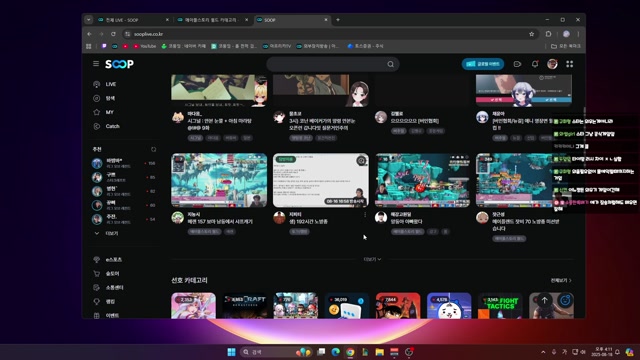Select first recommended streamer with 156 viewers

pyautogui.click(x=123, y=163)
